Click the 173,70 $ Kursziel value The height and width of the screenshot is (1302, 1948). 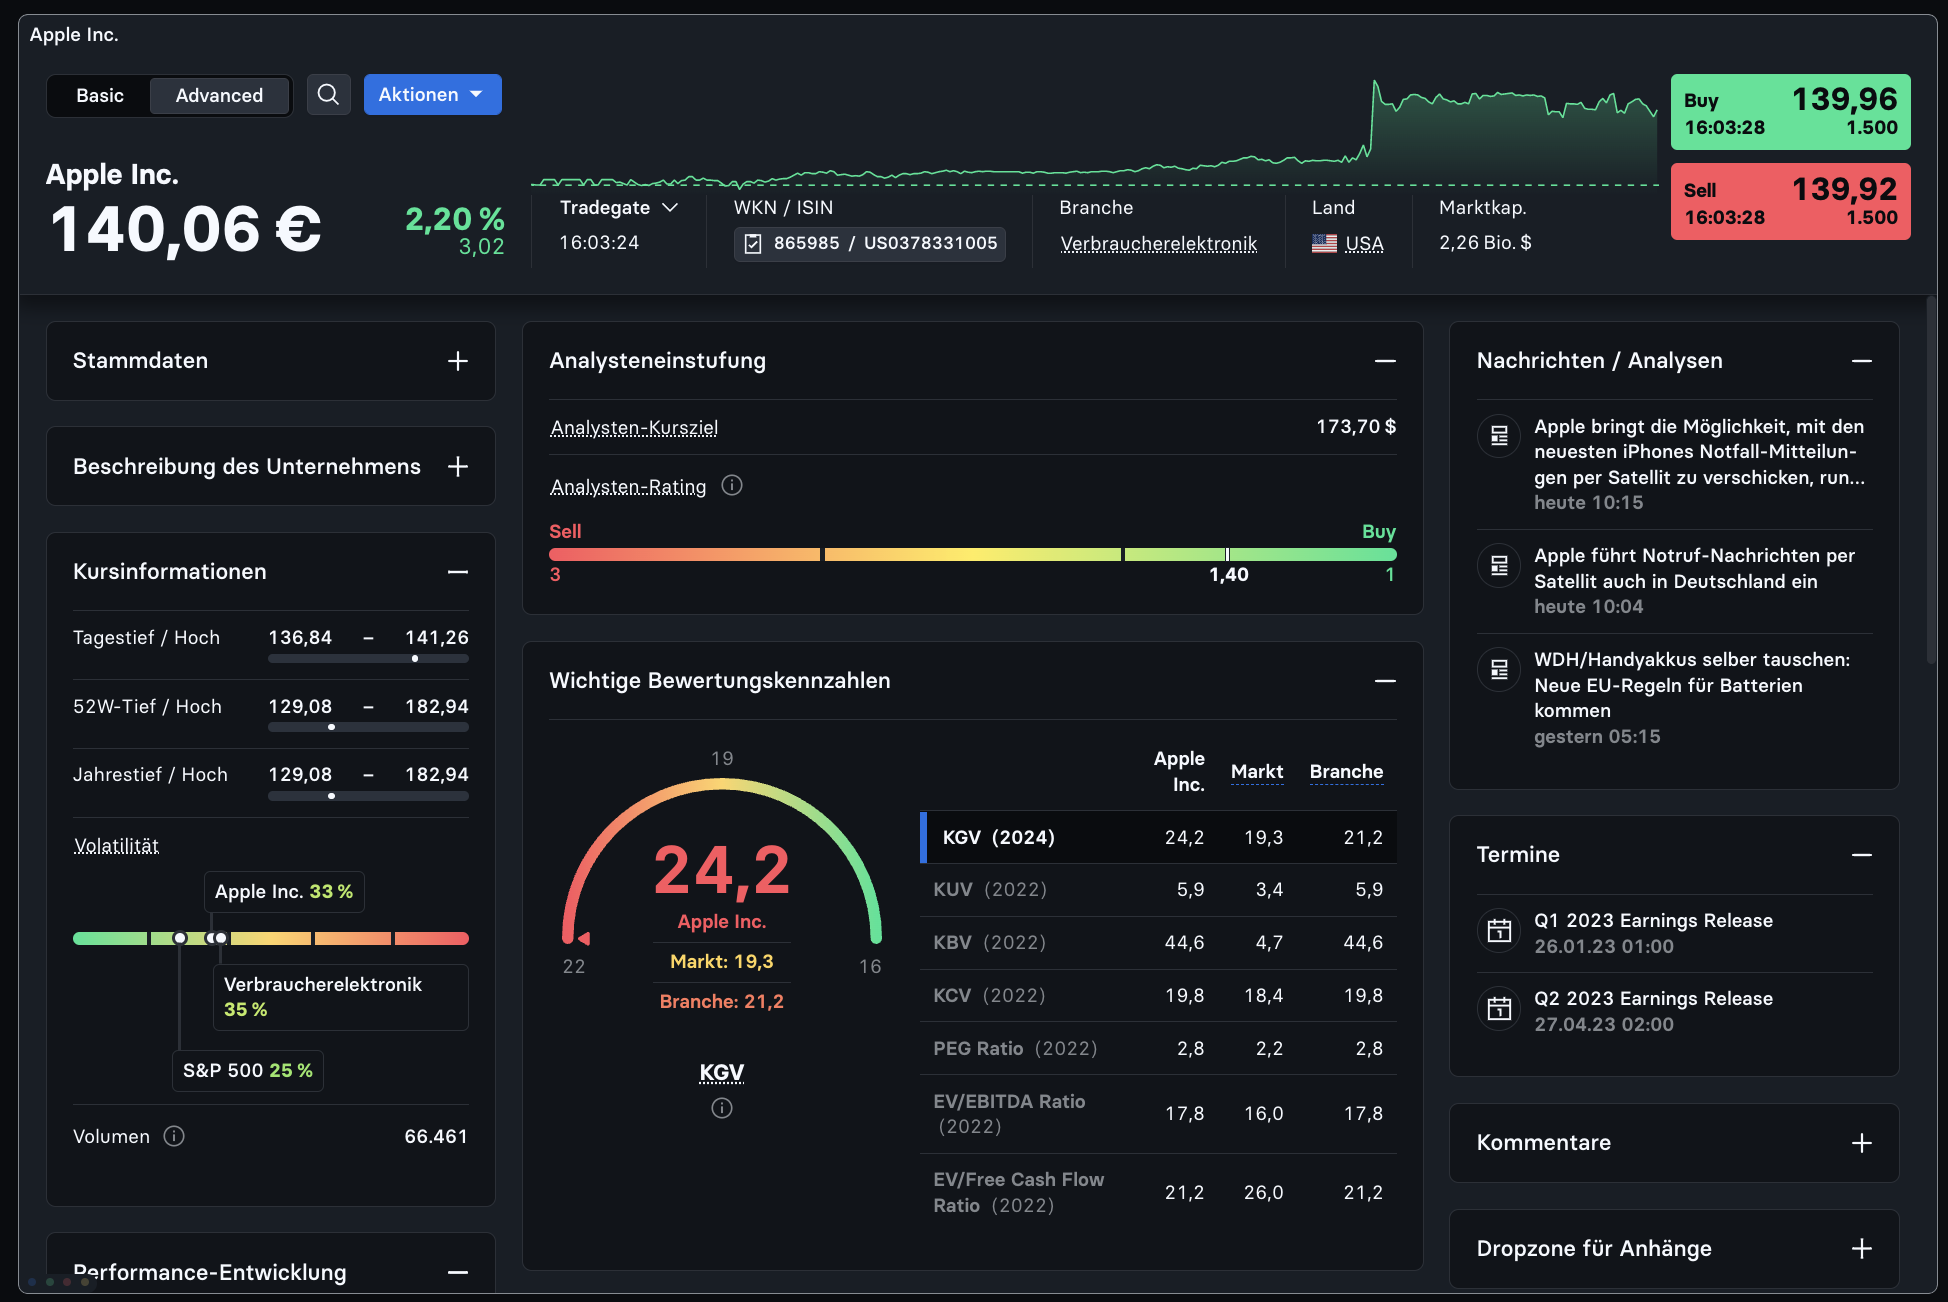pos(1356,427)
